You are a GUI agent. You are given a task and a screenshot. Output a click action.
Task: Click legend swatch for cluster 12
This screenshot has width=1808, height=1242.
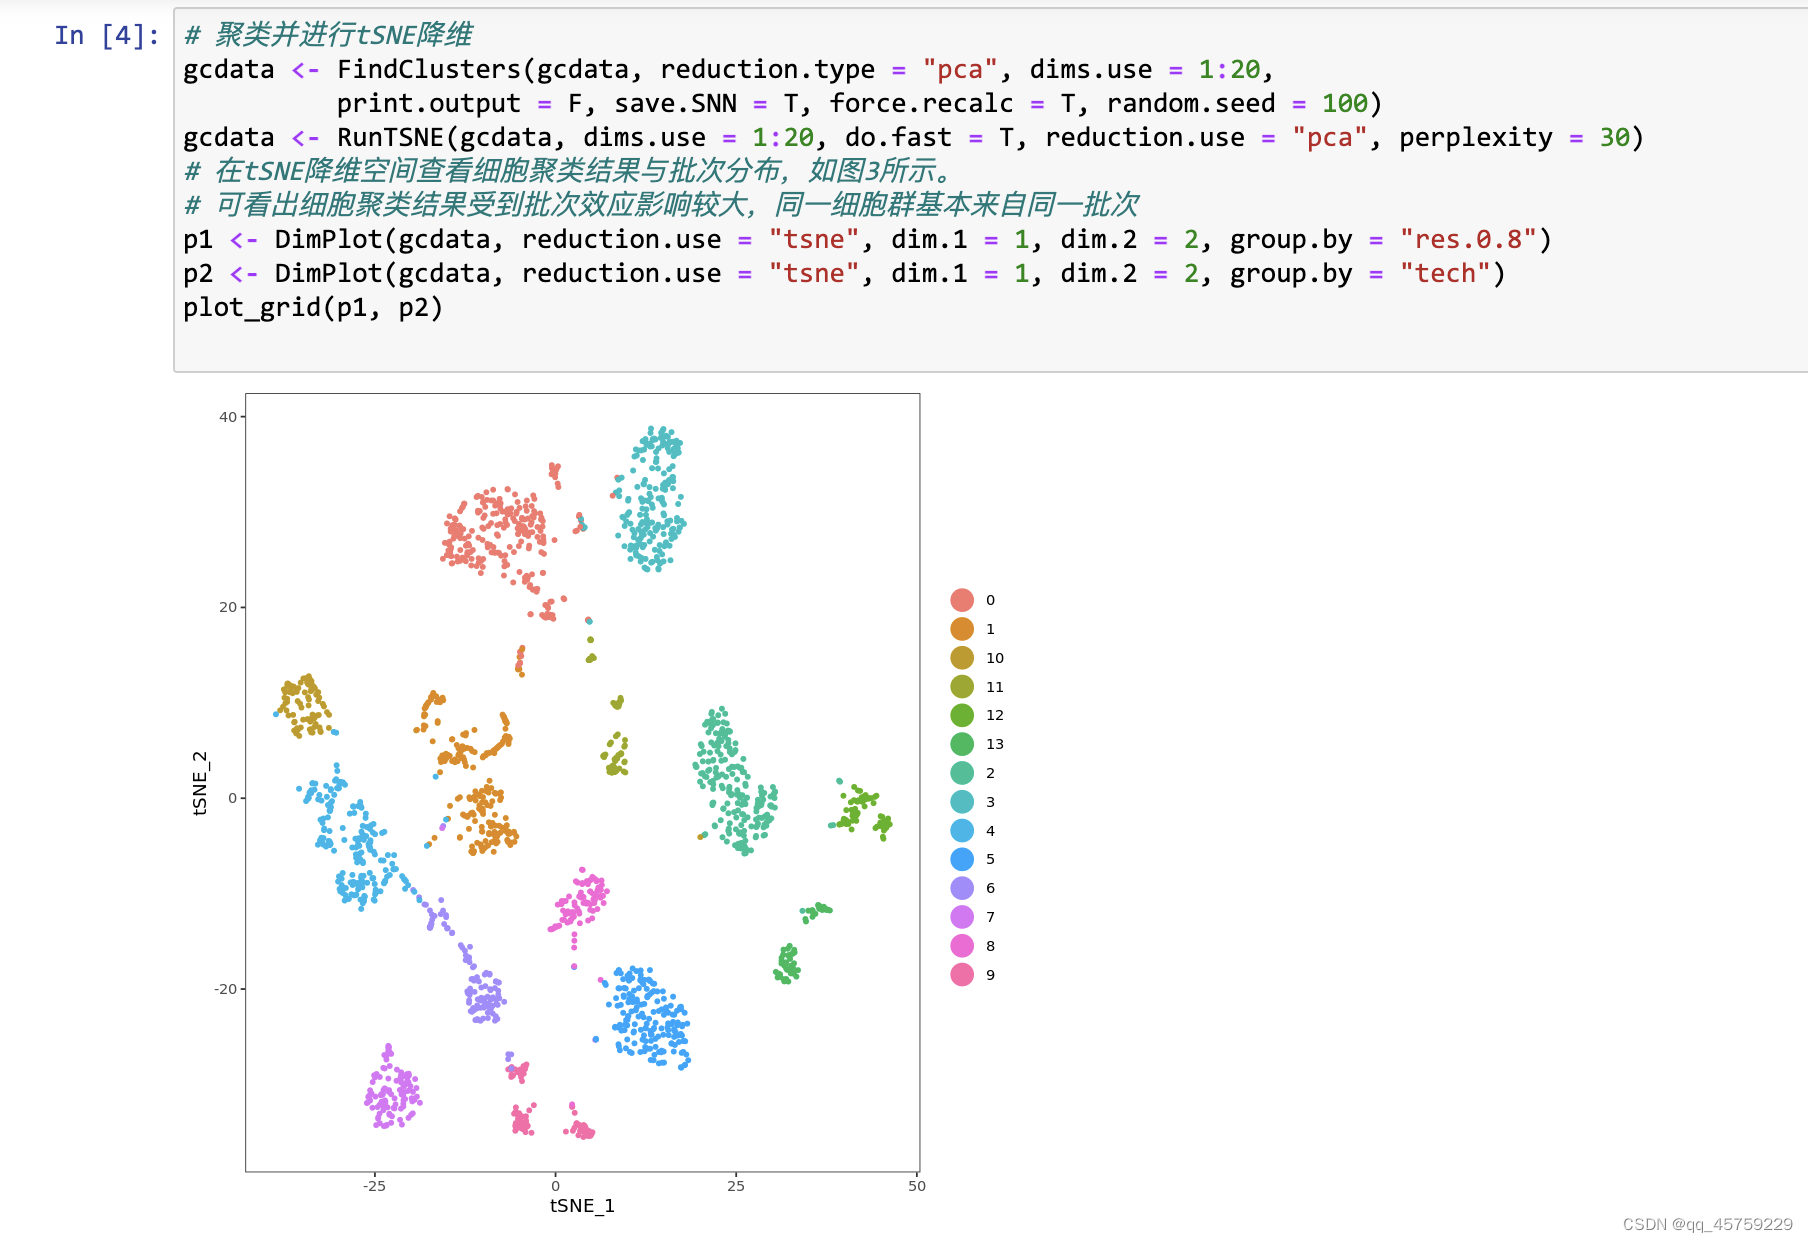pyautogui.click(x=962, y=715)
